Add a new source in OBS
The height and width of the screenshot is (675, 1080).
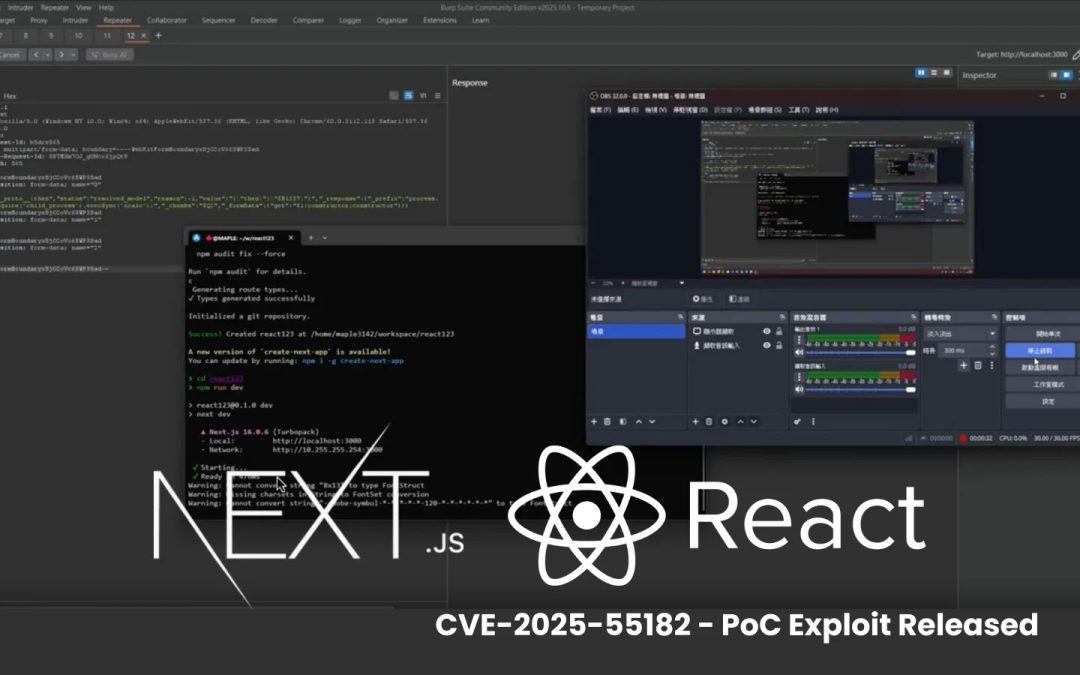[696, 421]
